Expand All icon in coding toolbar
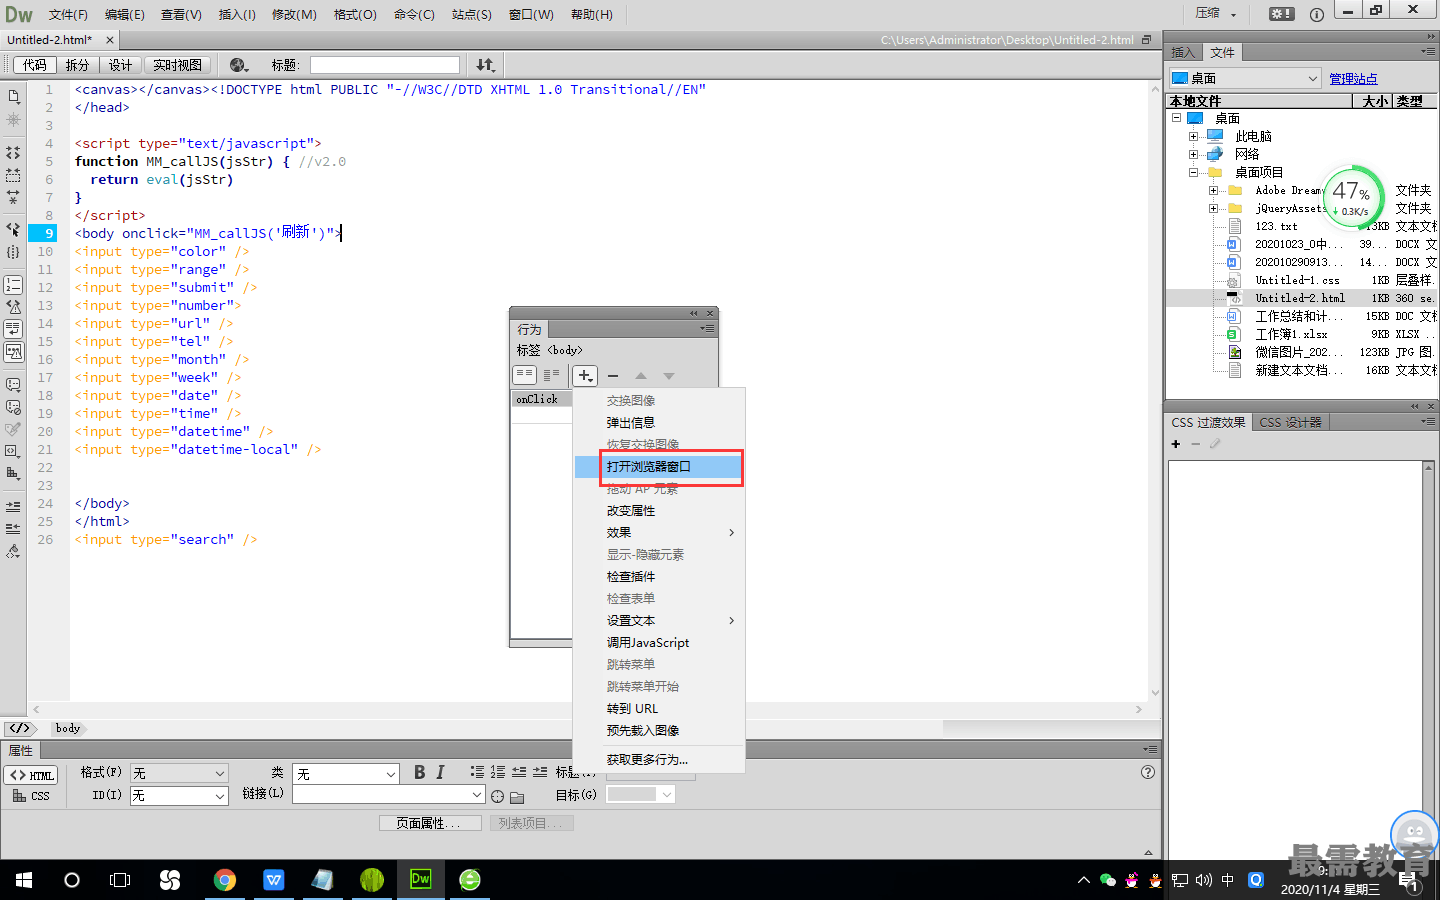This screenshot has width=1440, height=900. click(x=13, y=197)
